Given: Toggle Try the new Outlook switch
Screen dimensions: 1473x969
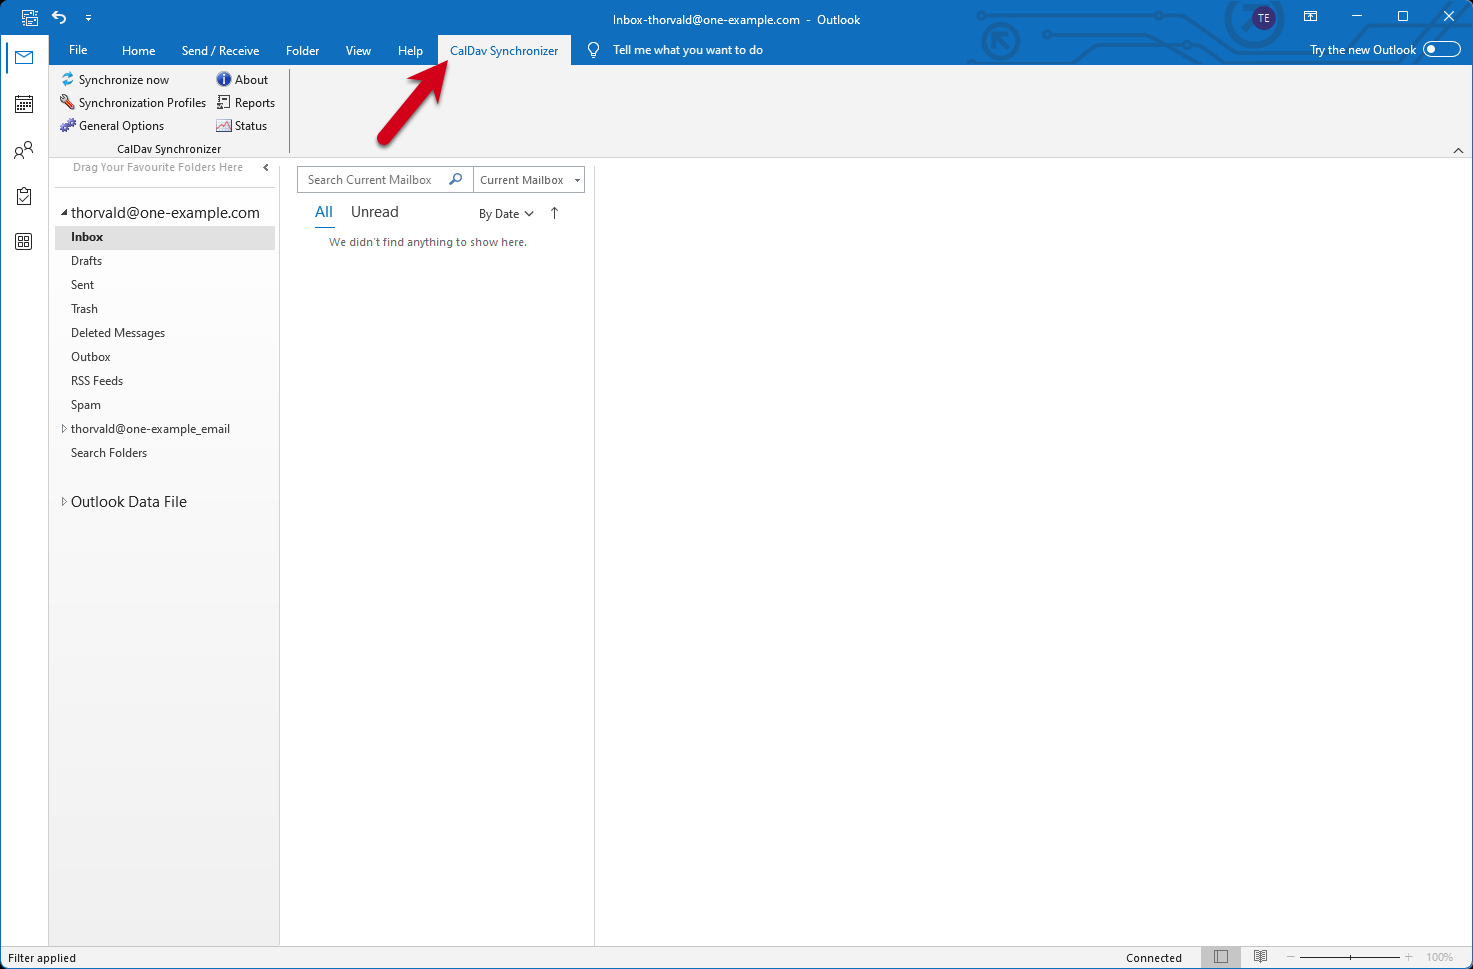Looking at the screenshot, I should tap(1442, 50).
